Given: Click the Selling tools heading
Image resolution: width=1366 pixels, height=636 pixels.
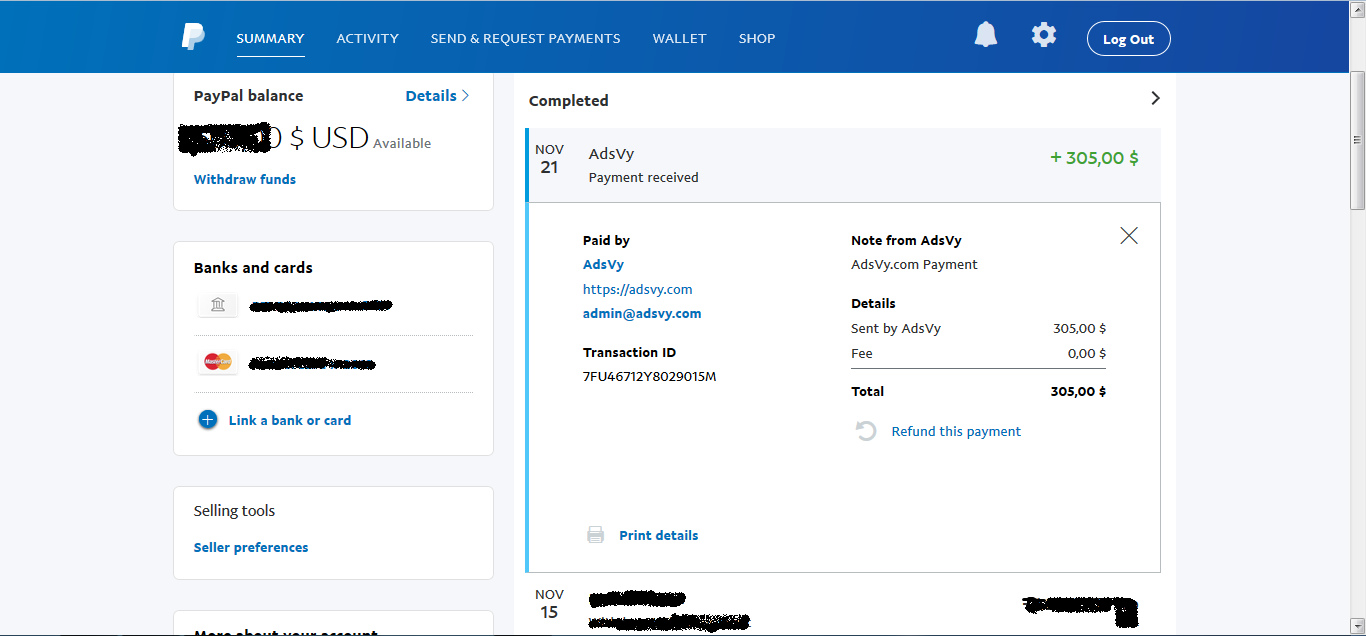Looking at the screenshot, I should (234, 510).
